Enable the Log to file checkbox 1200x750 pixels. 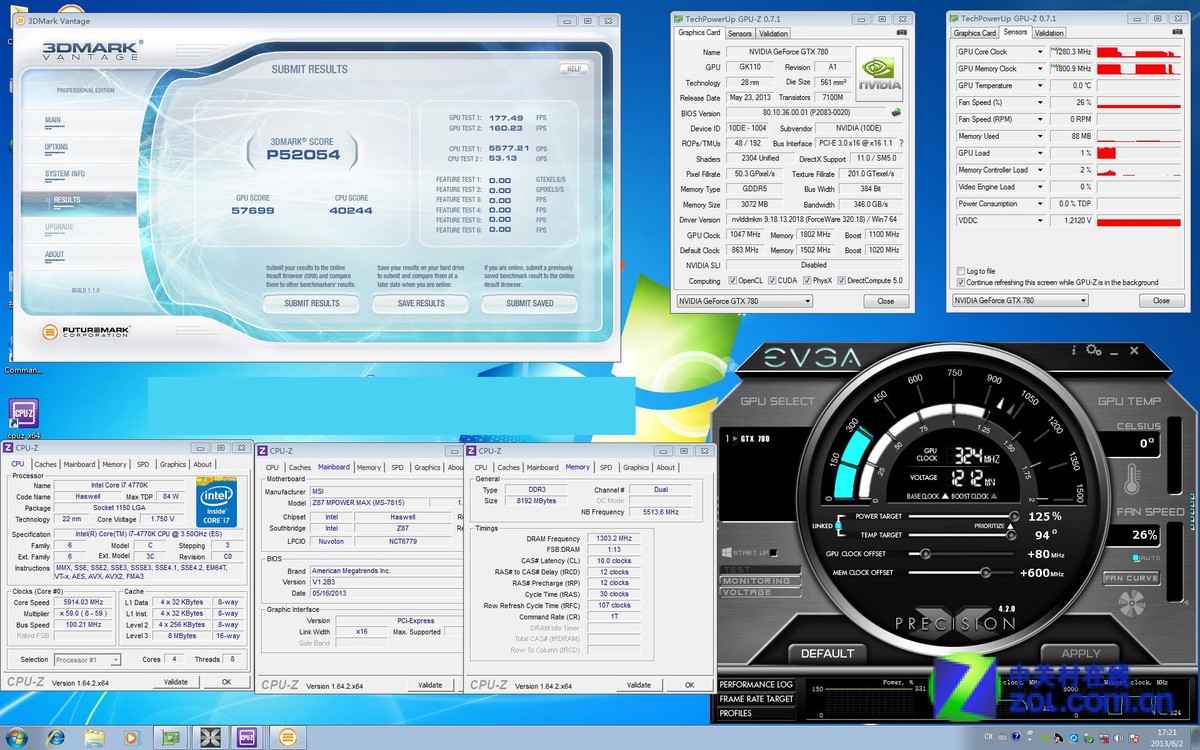(x=960, y=271)
